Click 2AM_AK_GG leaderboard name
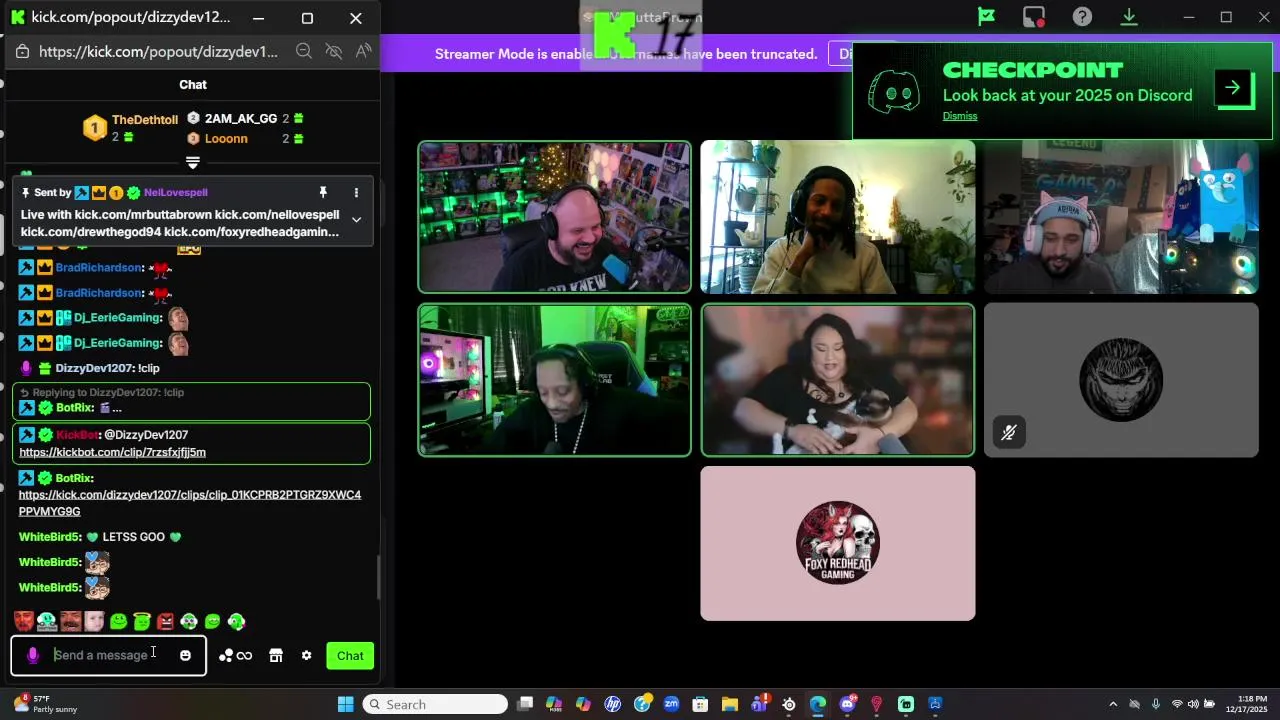The height and width of the screenshot is (720, 1280). pyautogui.click(x=241, y=119)
